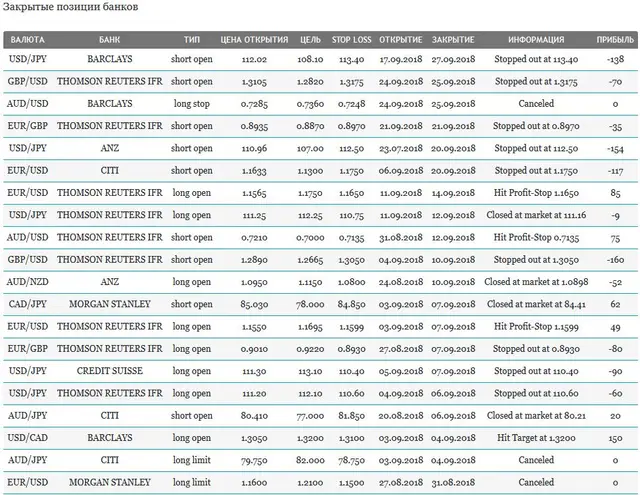
Task: Click opening price 85.030
Action: (x=254, y=305)
